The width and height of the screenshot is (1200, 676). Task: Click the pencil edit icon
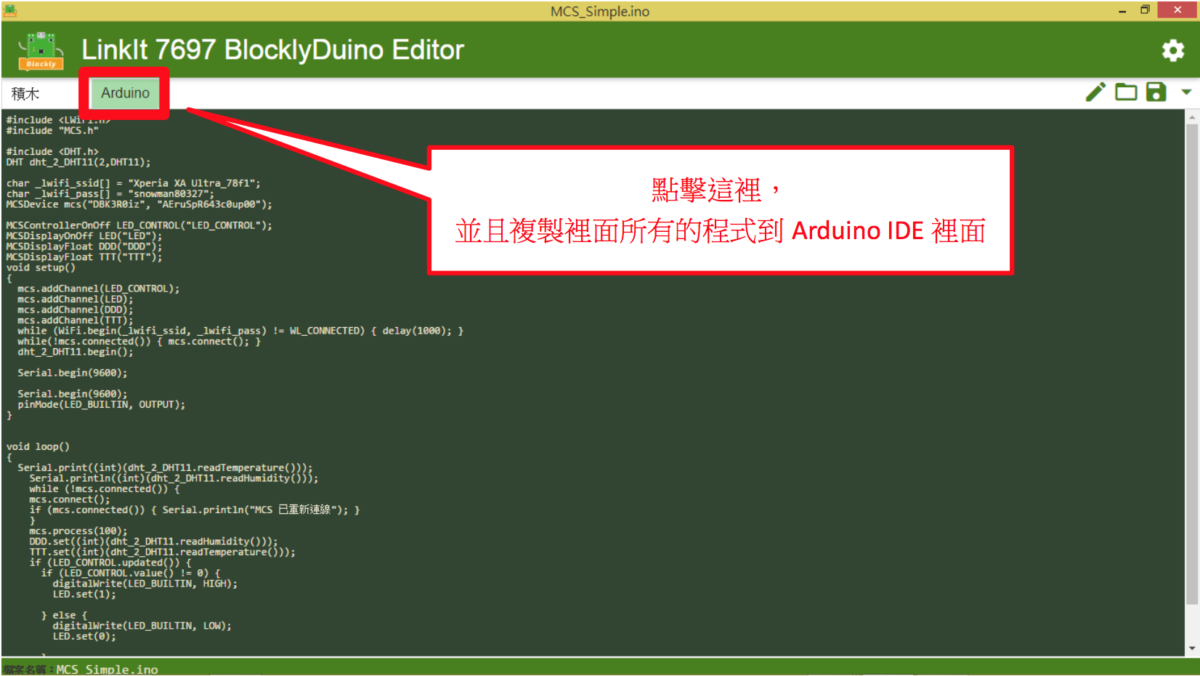(x=1096, y=93)
